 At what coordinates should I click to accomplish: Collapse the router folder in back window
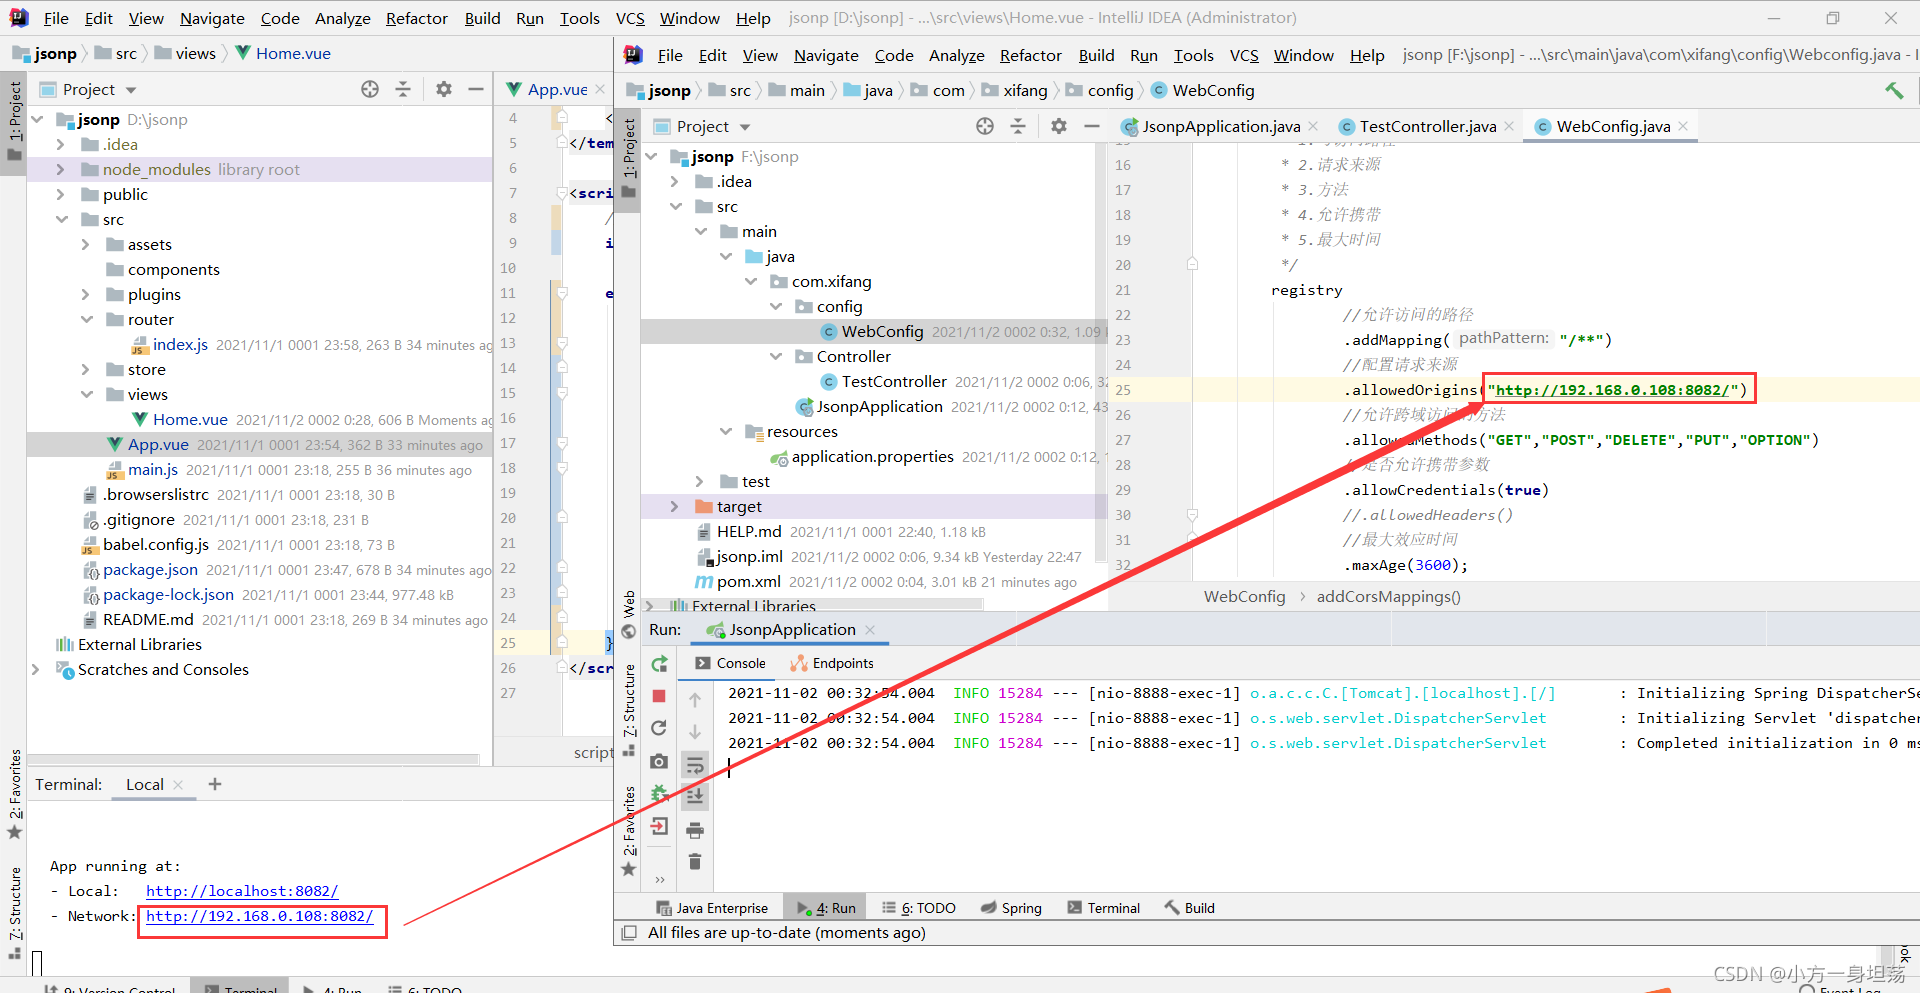86,319
